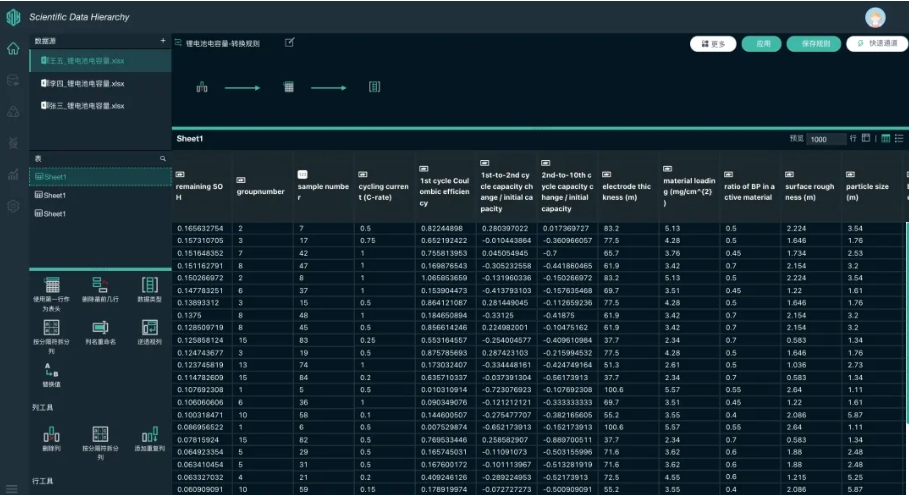Image resolution: width=909 pixels, height=495 pixels.
Task: Click the preview row count field
Action: 826,140
